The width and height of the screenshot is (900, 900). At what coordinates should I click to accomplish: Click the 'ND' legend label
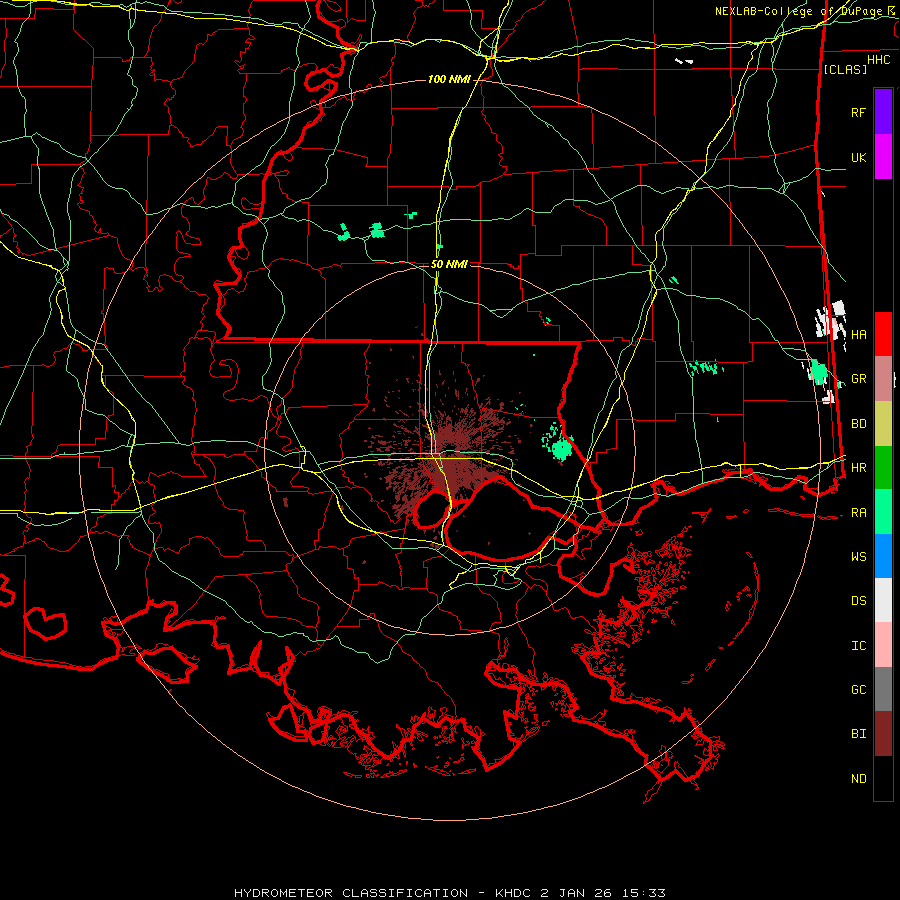click(858, 779)
